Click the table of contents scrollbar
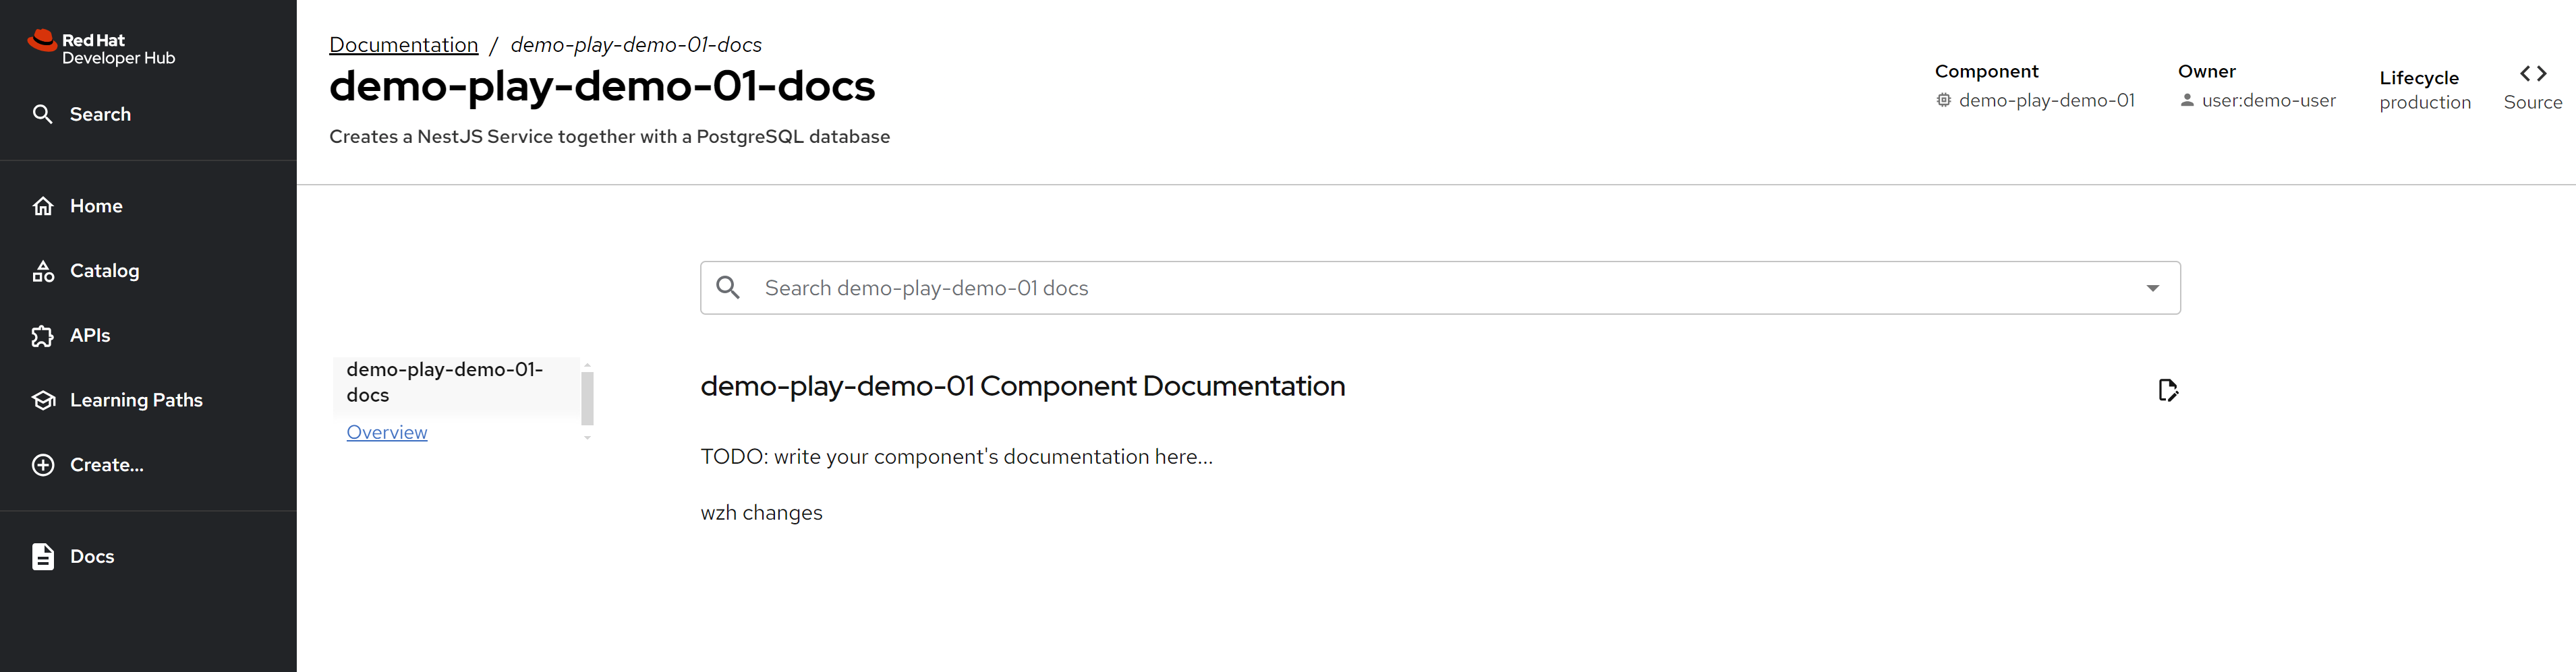Viewport: 2576px width, 672px height. [587, 398]
